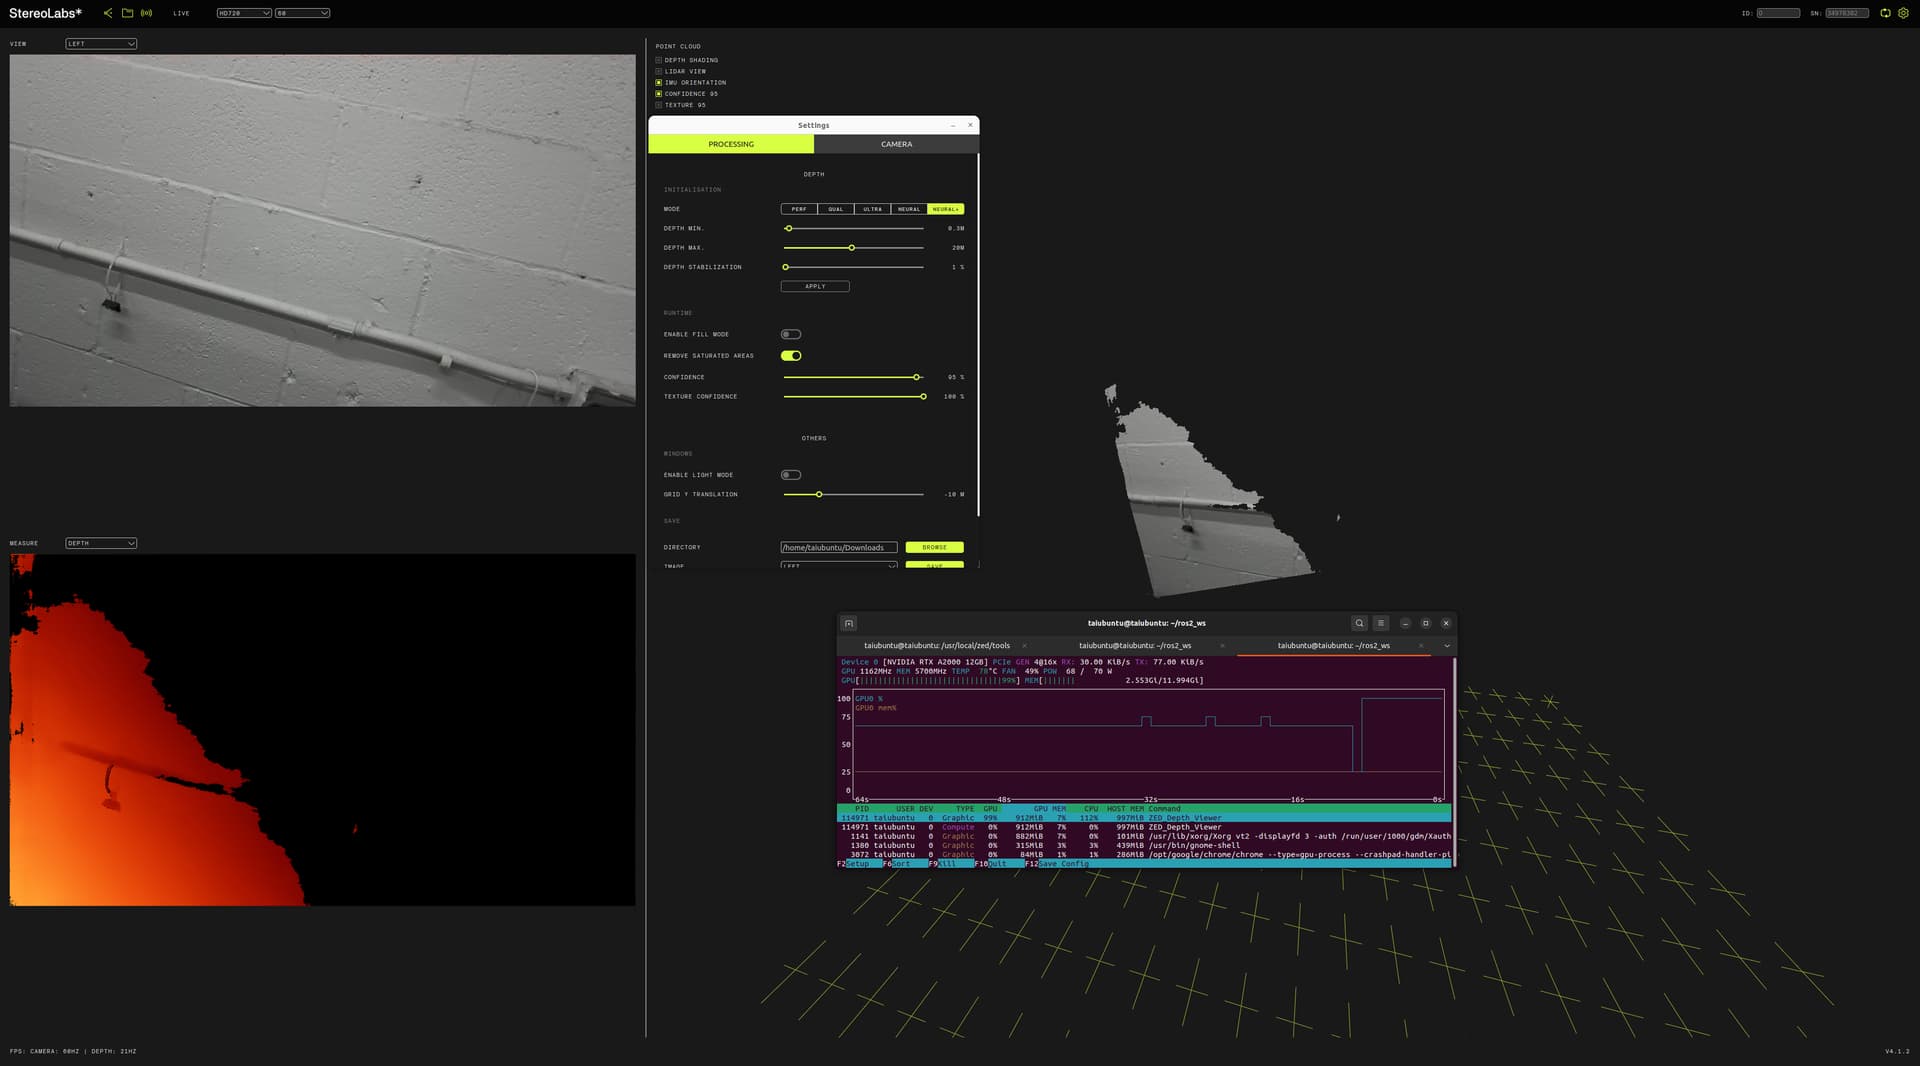Select NEURAL depth mode
The height and width of the screenshot is (1066, 1920).
pyautogui.click(x=909, y=209)
